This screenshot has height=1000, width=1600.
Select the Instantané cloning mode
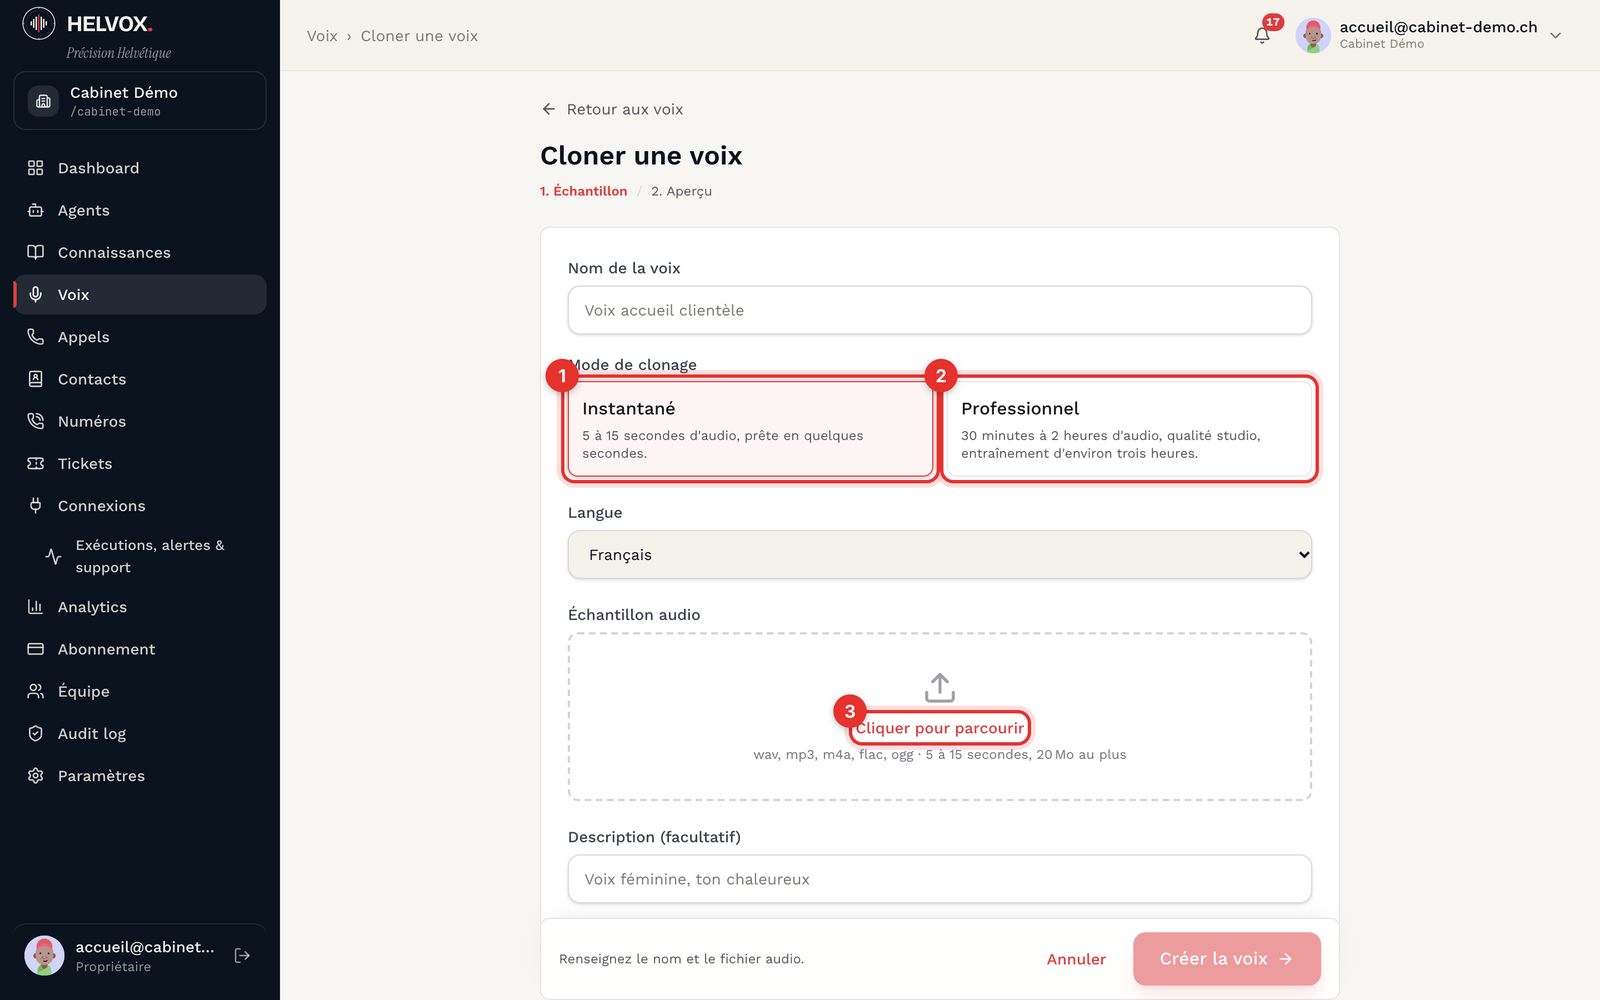750,429
